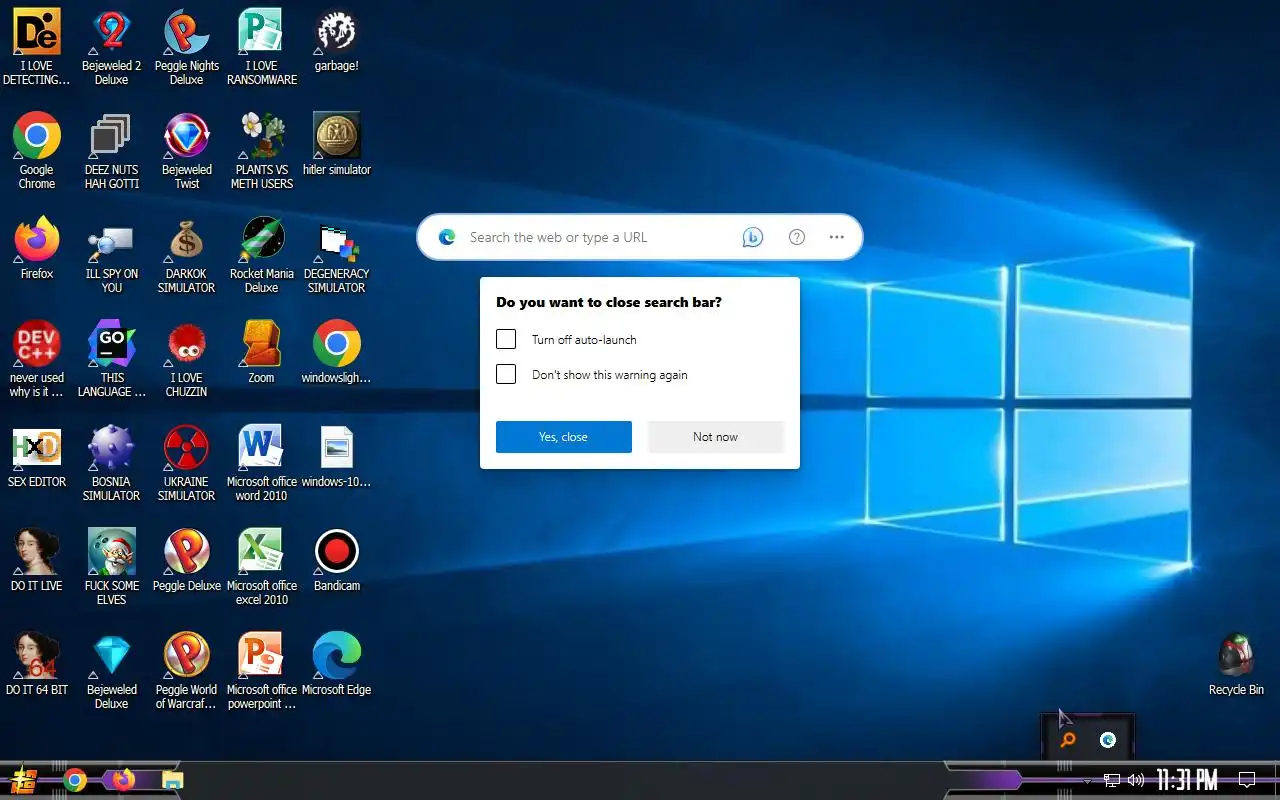
Task: Open File Explorer from the taskbar
Action: tap(173, 780)
